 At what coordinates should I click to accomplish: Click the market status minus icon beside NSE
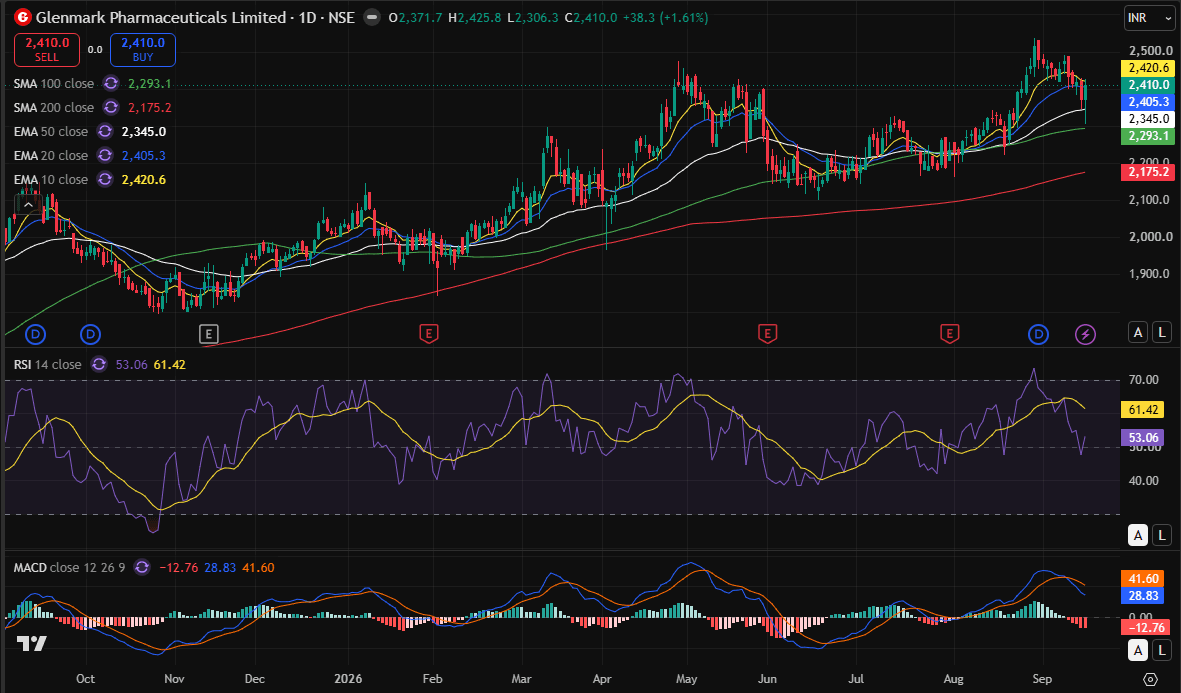pos(371,17)
